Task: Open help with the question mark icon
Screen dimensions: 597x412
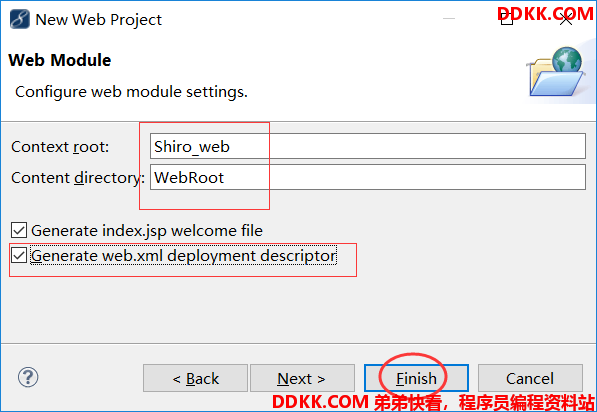Action: [x=28, y=377]
